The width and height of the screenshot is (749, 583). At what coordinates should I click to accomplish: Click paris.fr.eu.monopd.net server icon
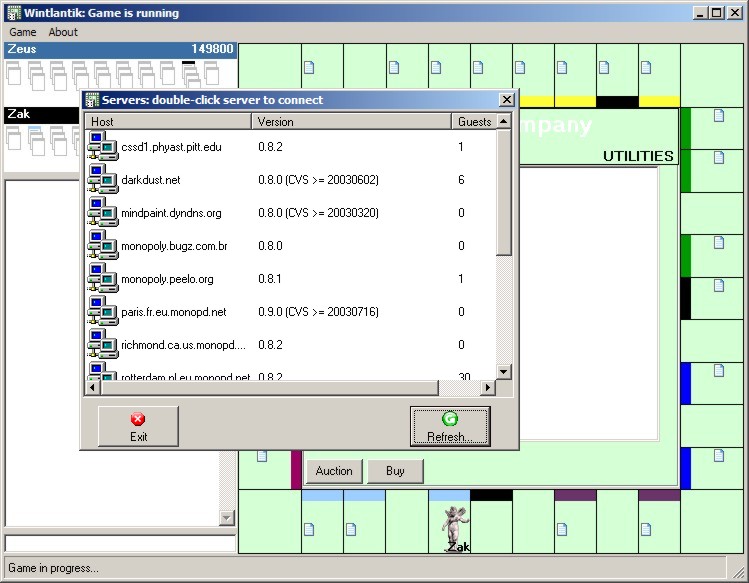click(x=102, y=311)
